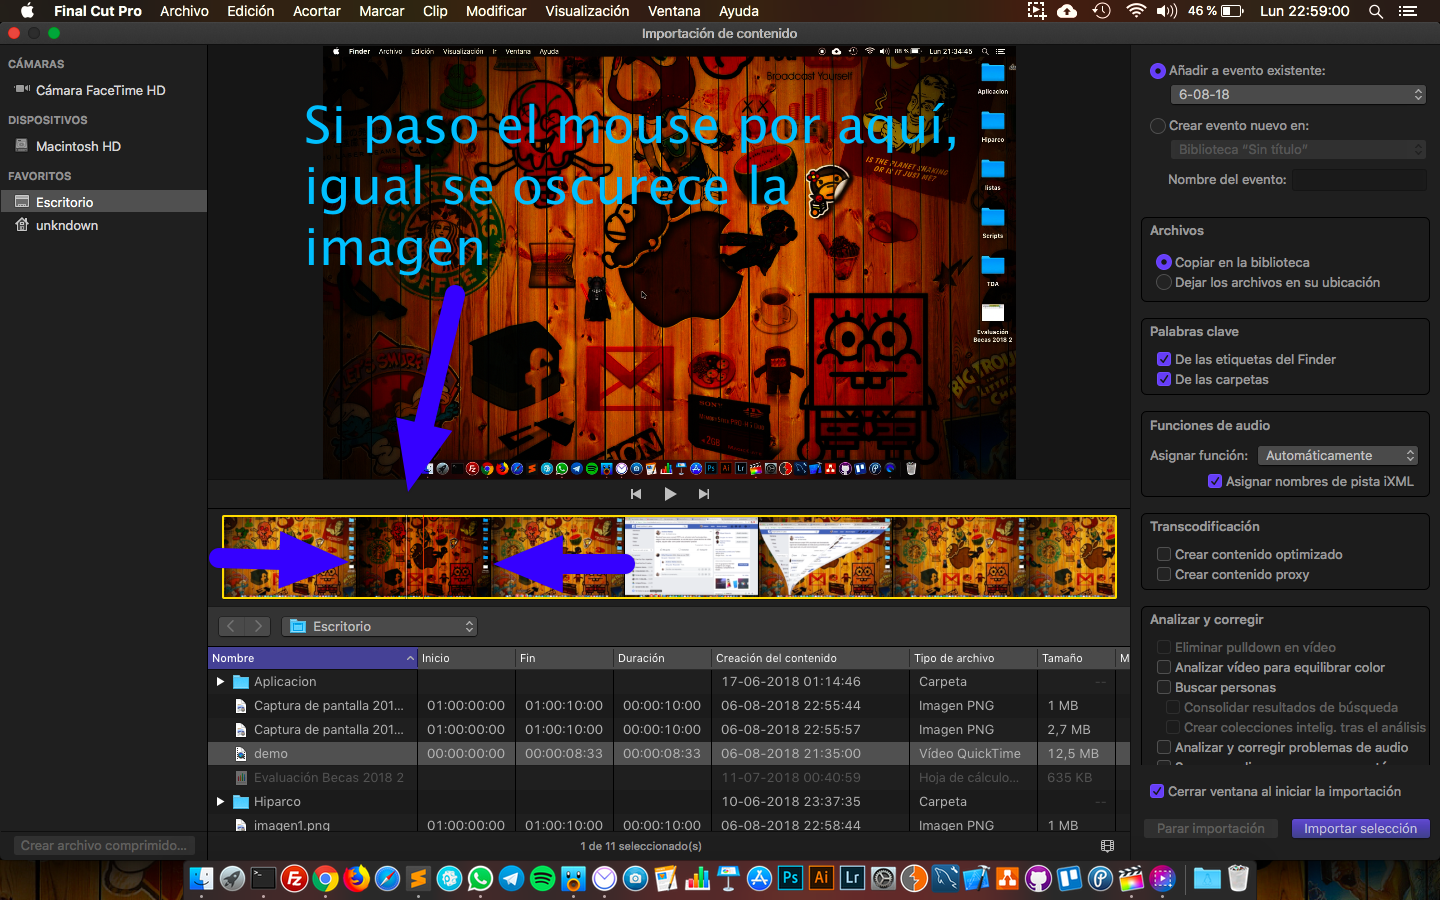The height and width of the screenshot is (900, 1440).
Task: Click the browser back arrow button
Action: point(231,626)
